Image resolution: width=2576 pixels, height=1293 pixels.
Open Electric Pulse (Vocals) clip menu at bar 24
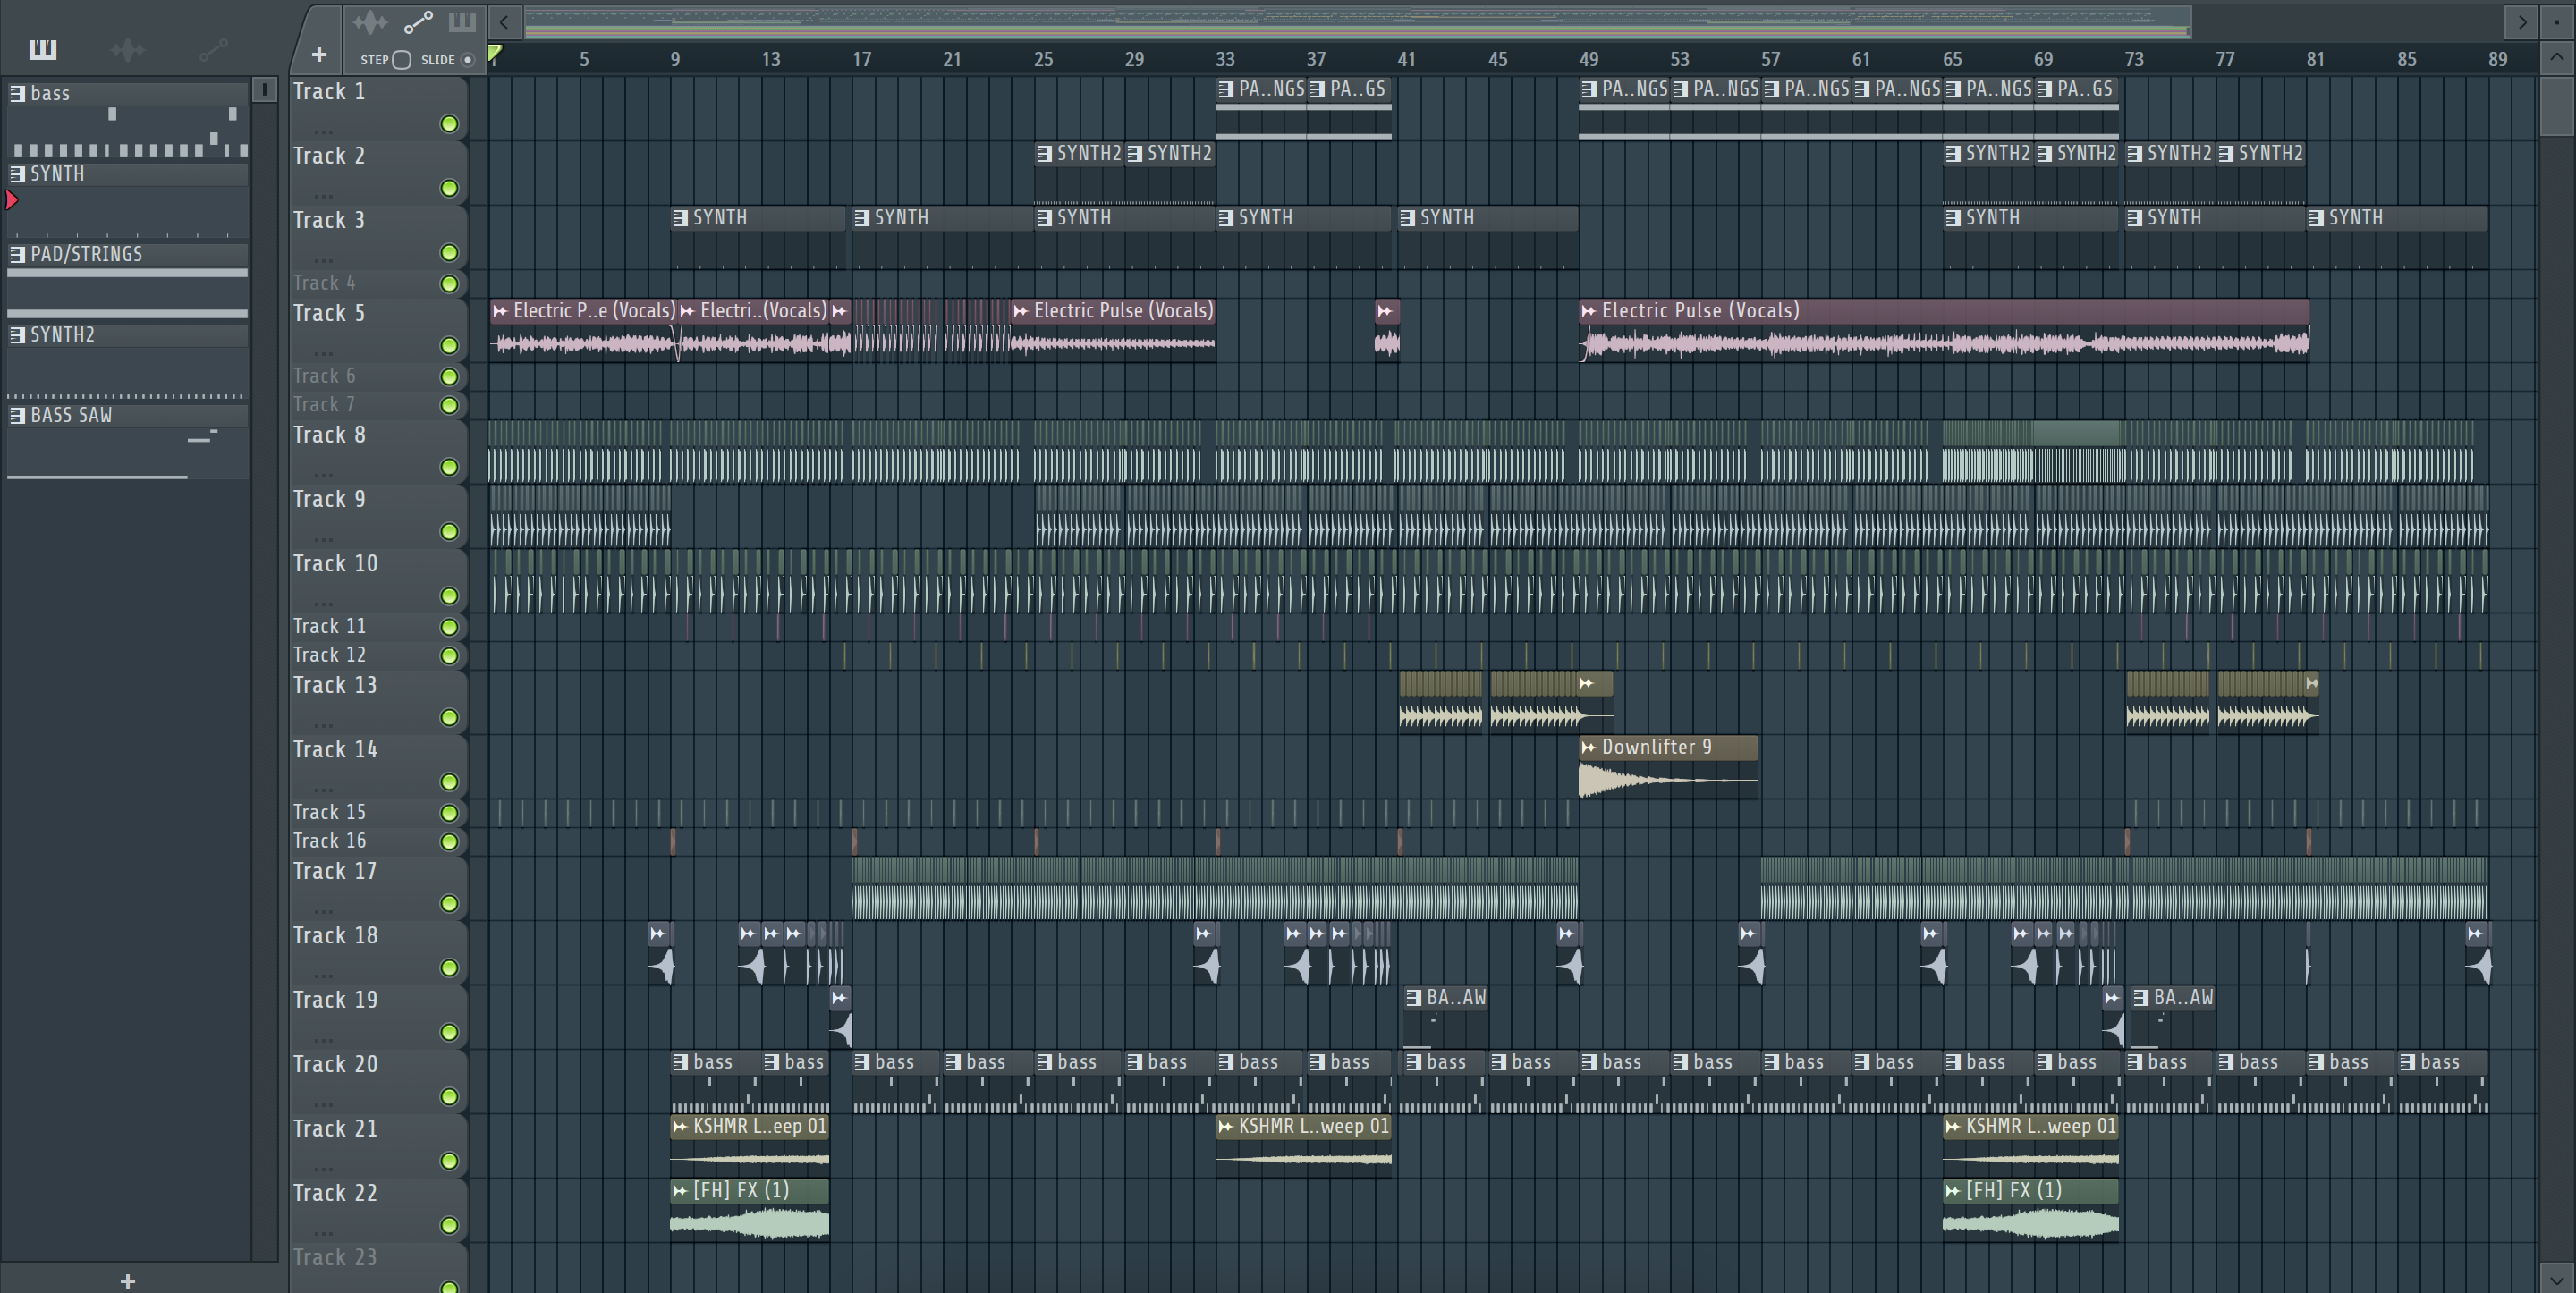tap(1020, 311)
